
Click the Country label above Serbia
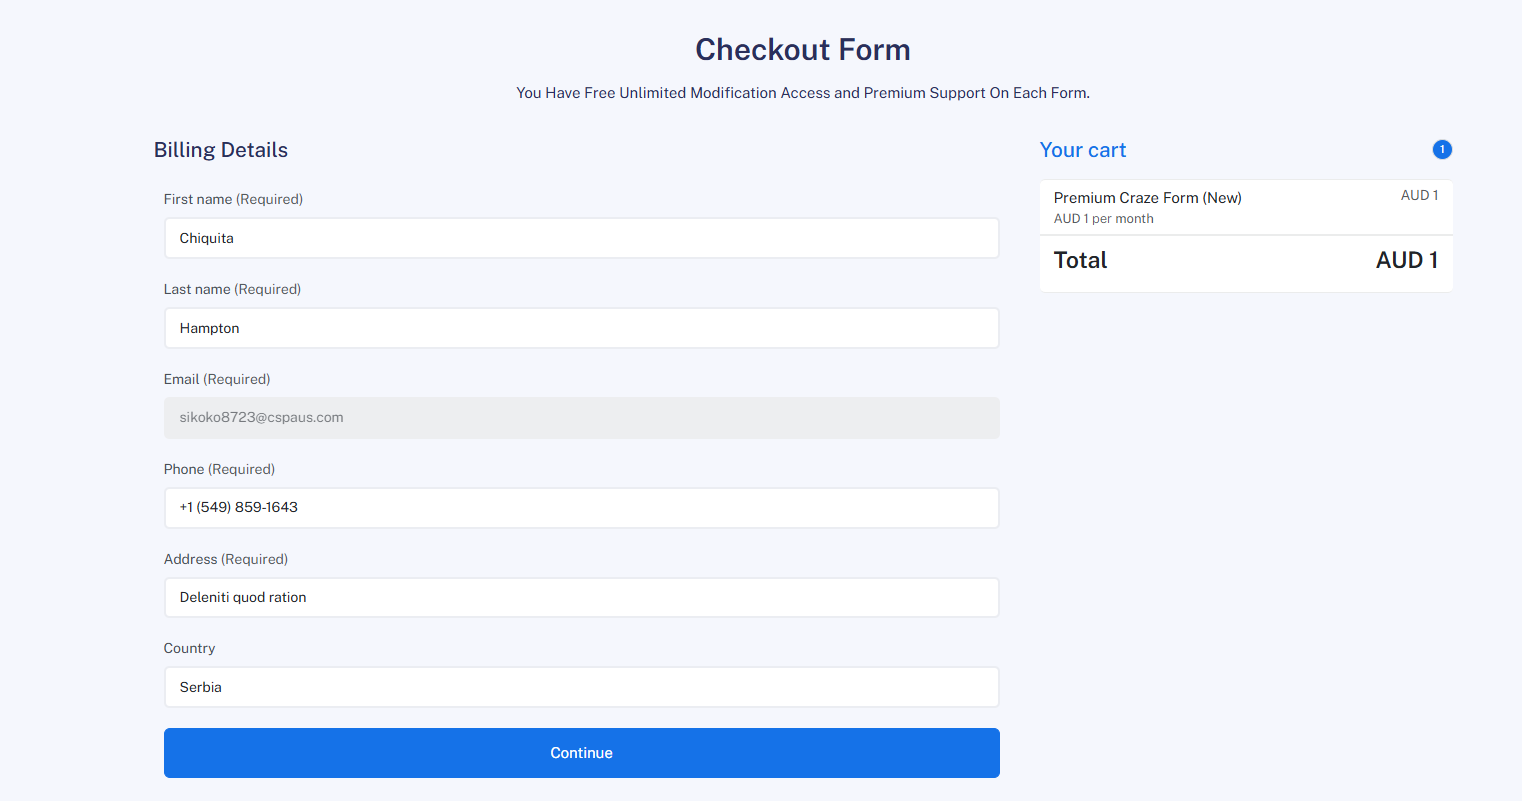(x=189, y=648)
